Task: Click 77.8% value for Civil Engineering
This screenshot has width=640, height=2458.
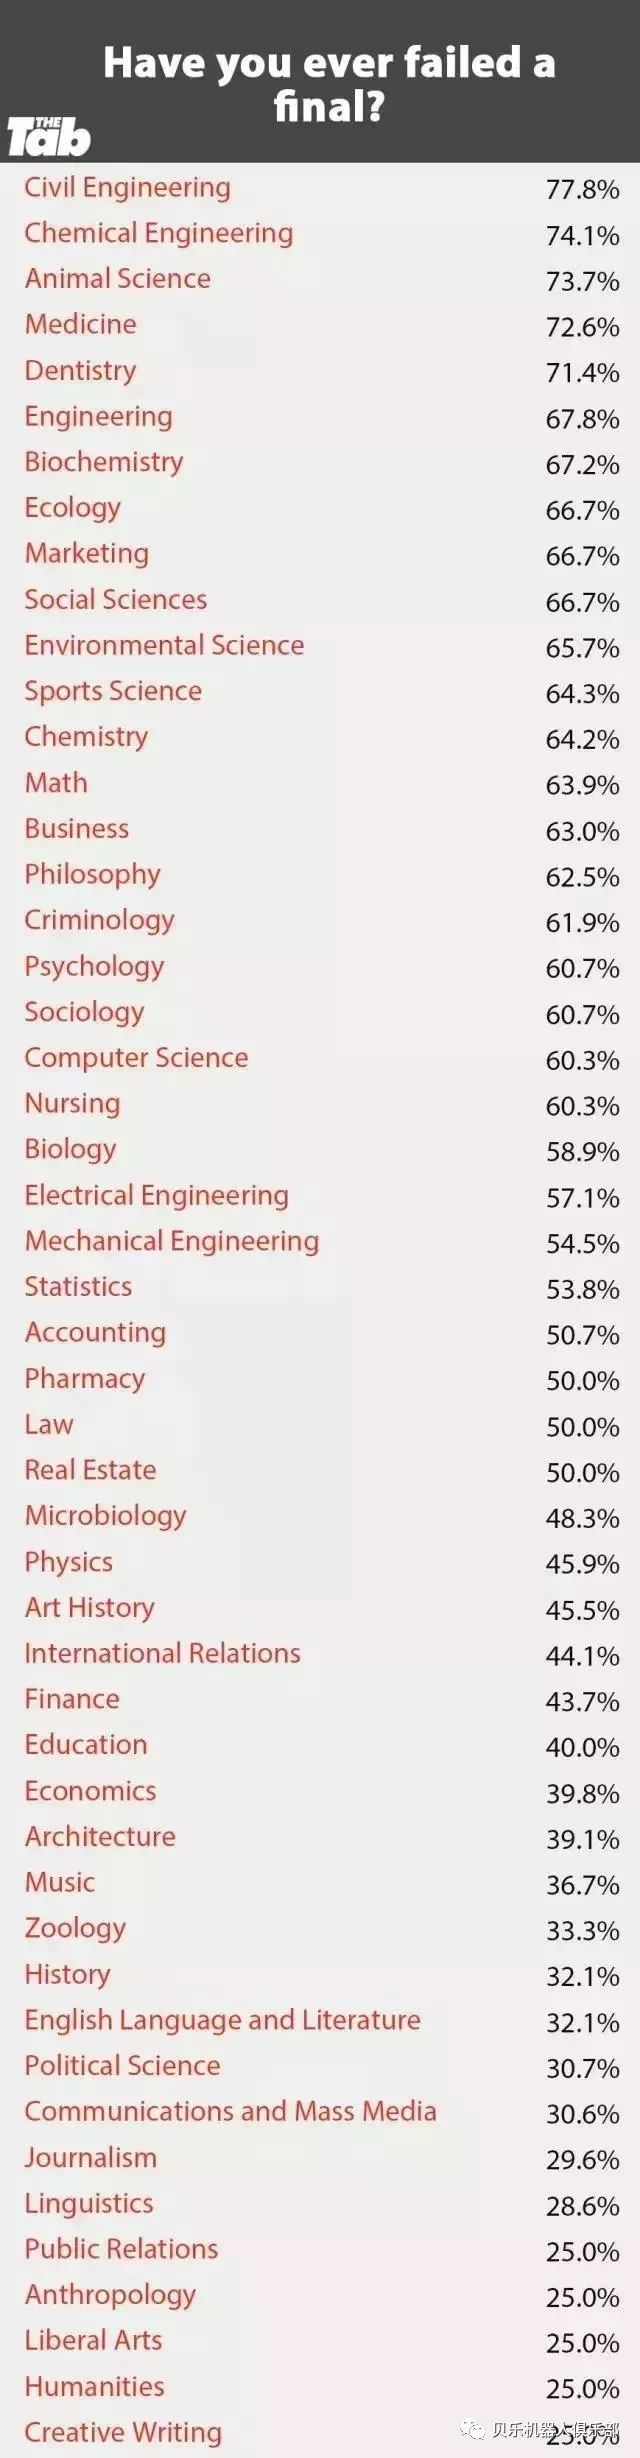Action: click(x=583, y=190)
